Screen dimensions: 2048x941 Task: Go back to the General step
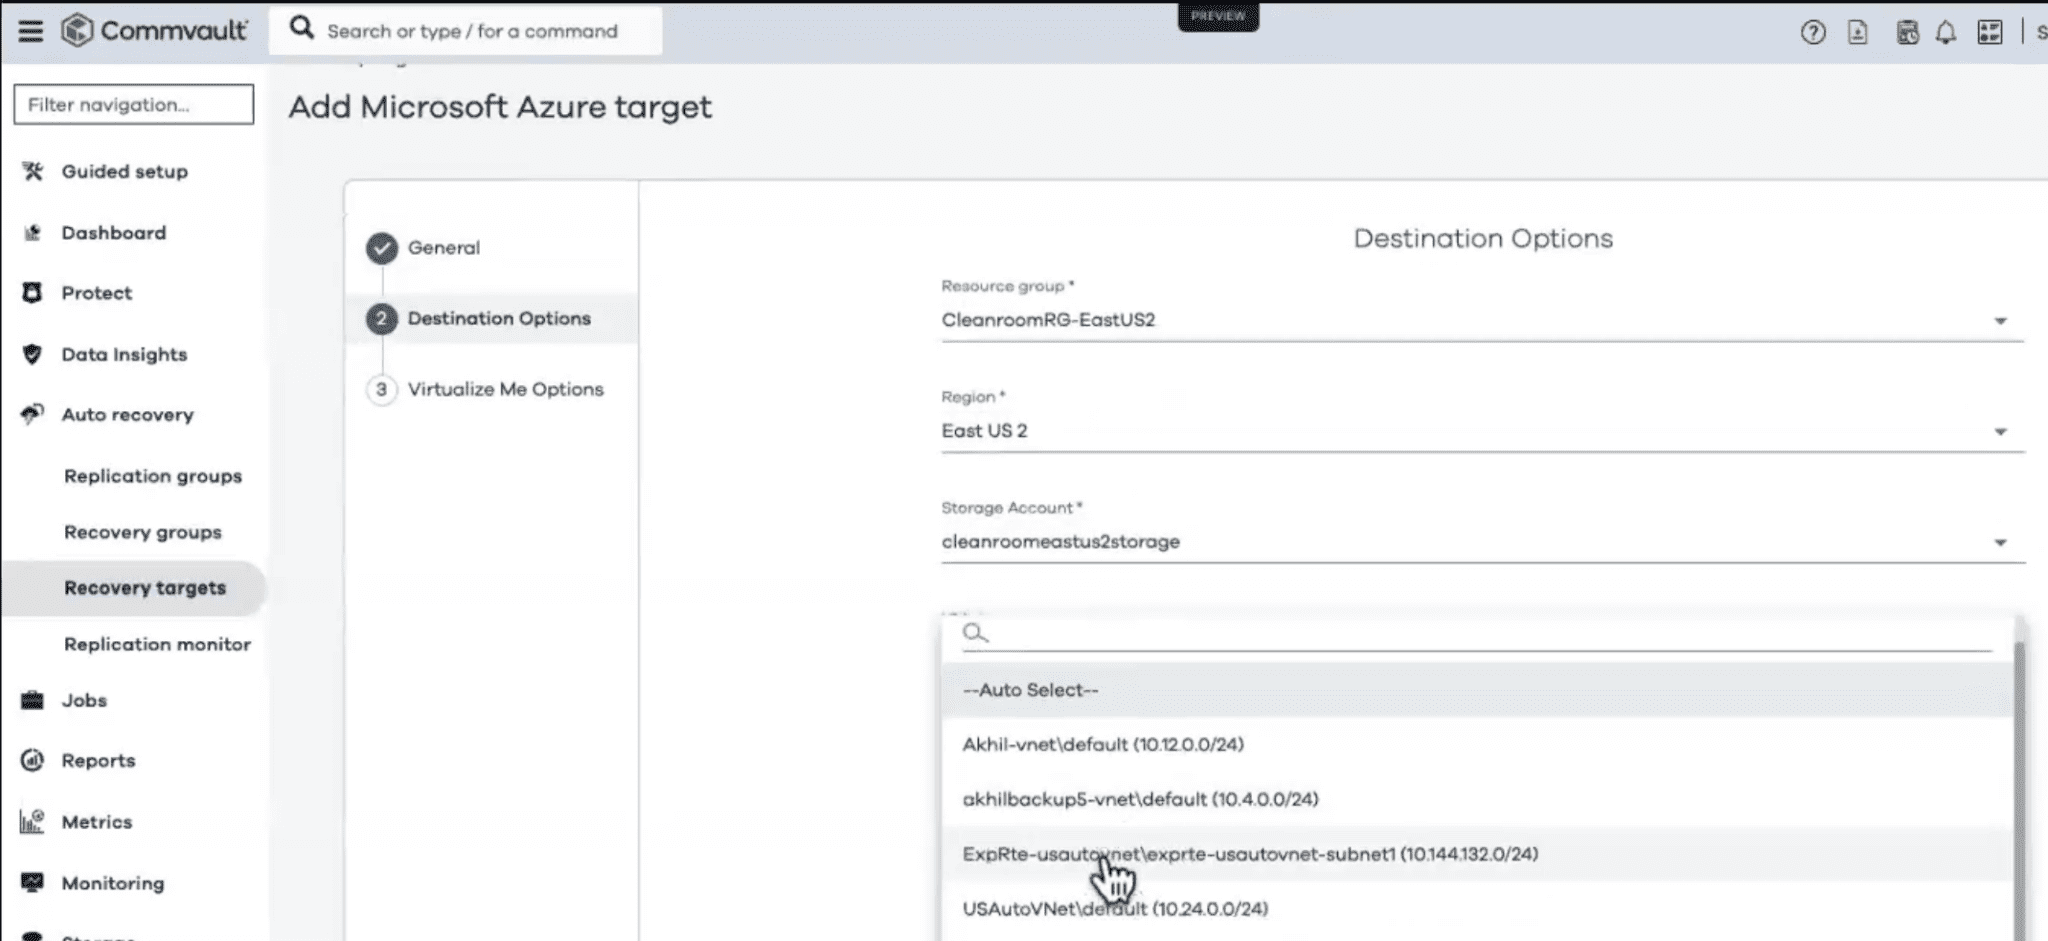point(445,248)
